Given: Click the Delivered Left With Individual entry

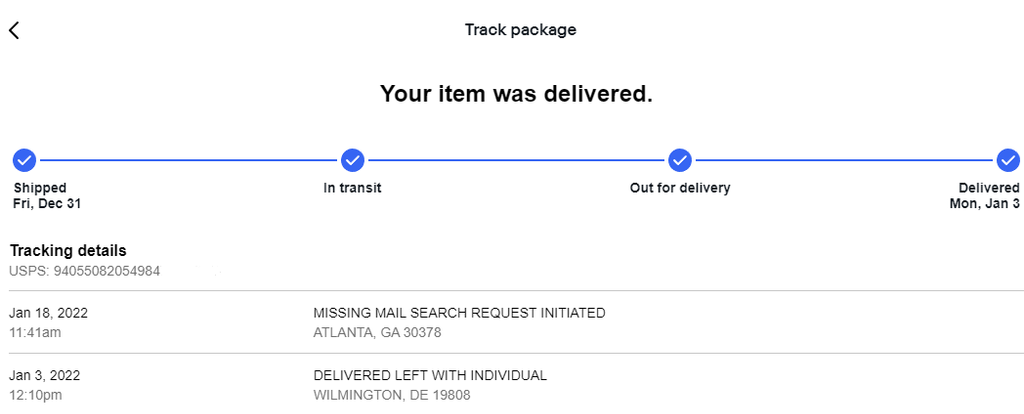Looking at the screenshot, I should [x=430, y=375].
